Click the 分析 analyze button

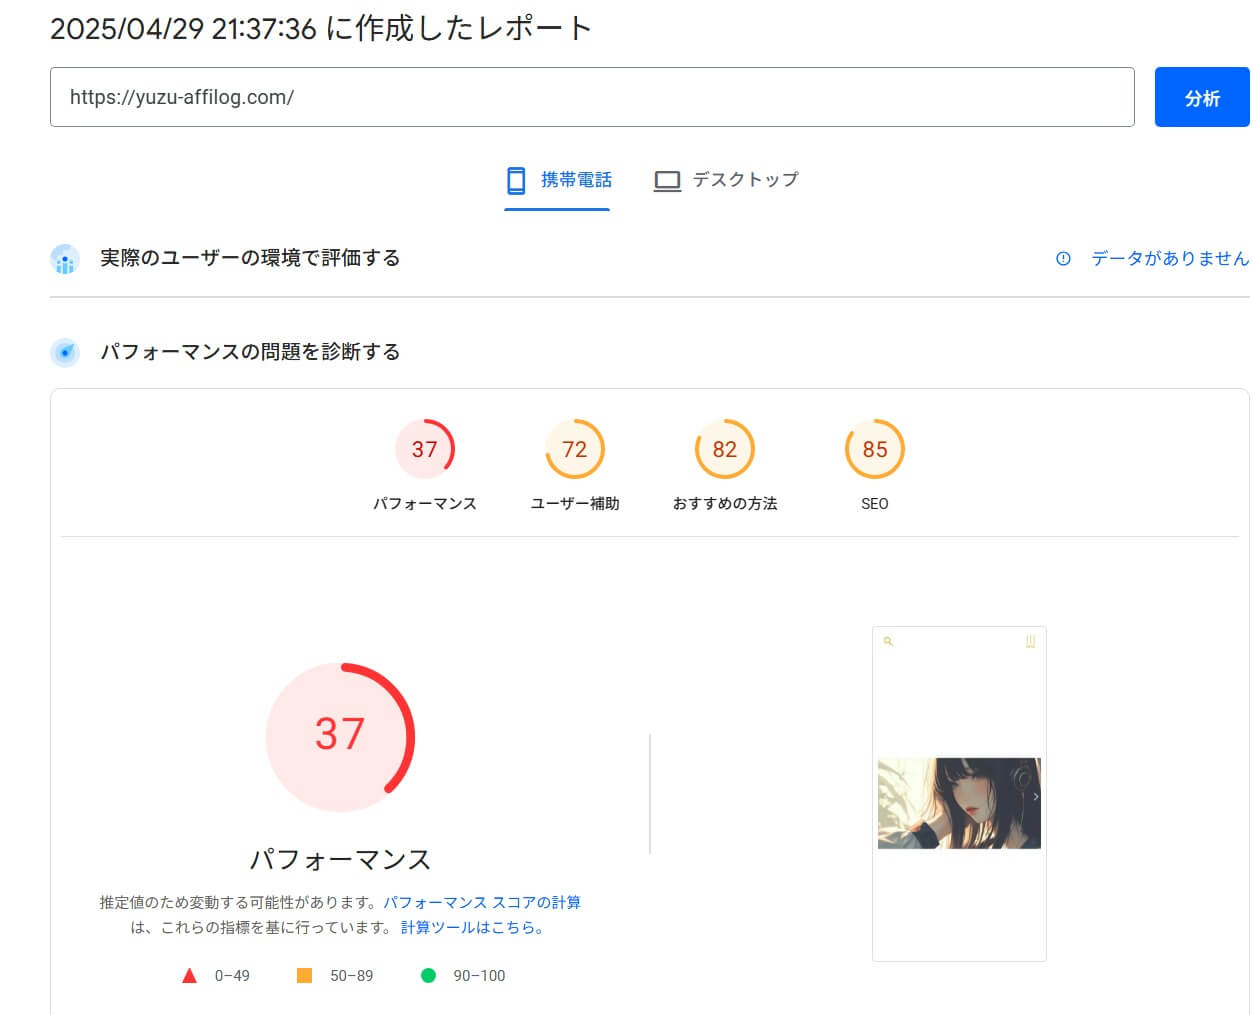click(x=1202, y=97)
